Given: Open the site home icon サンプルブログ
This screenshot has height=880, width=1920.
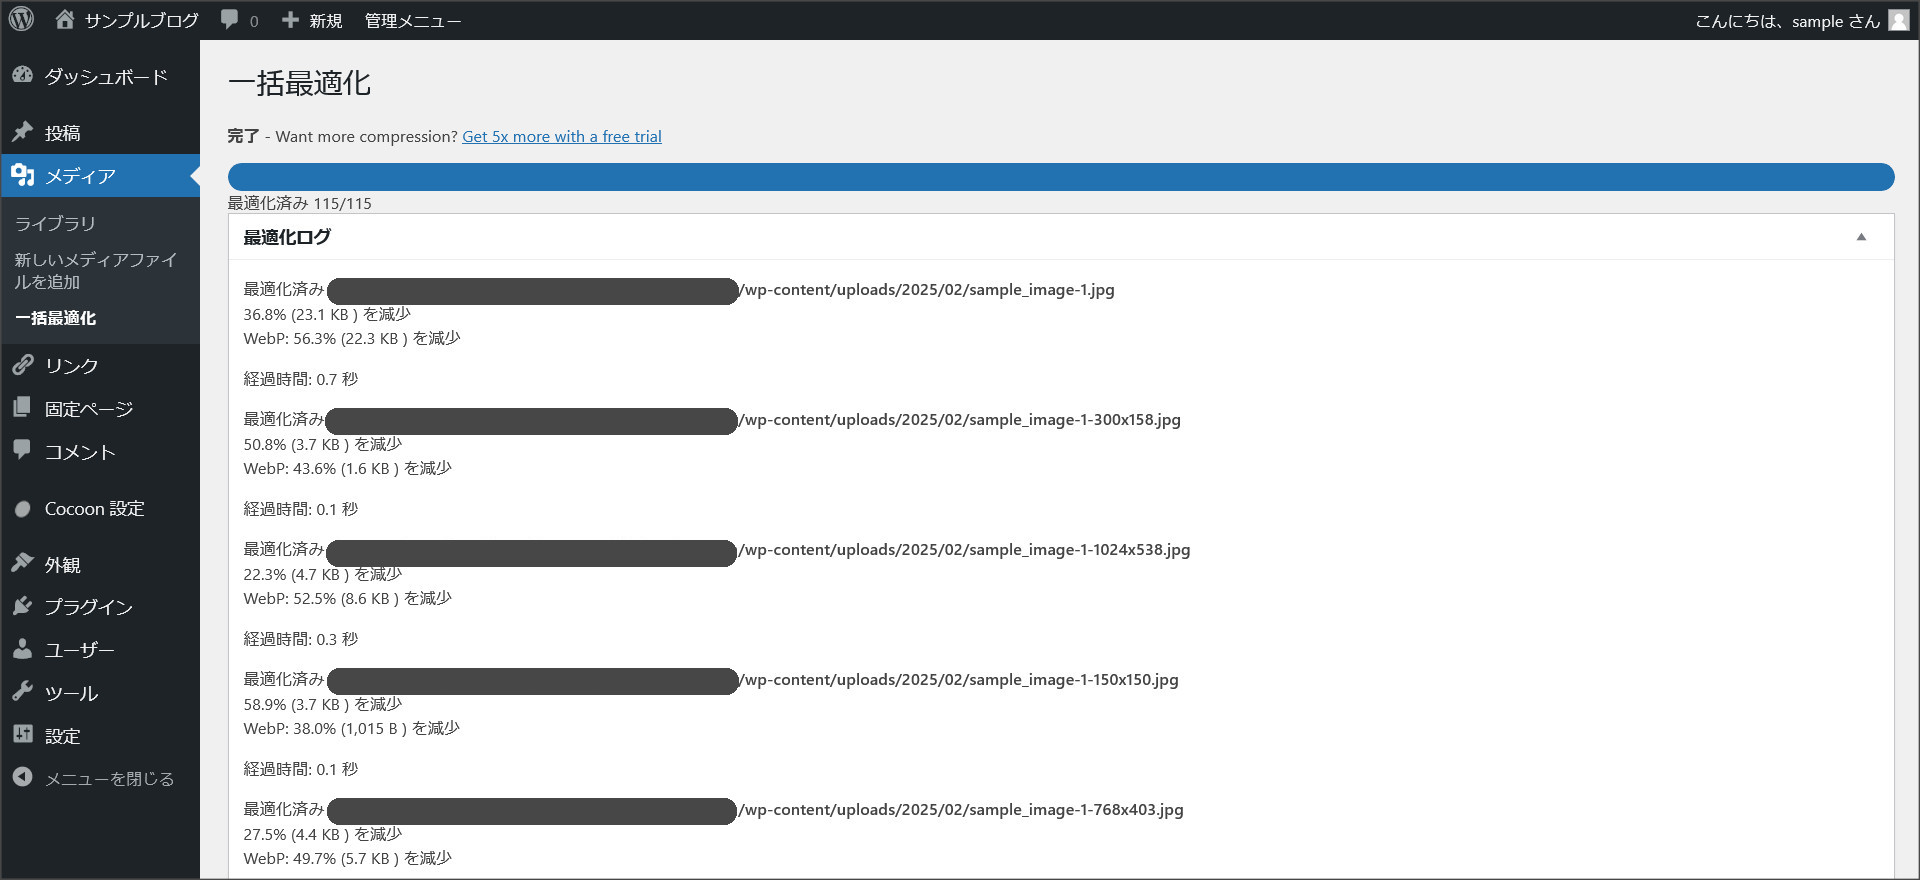Looking at the screenshot, I should click(65, 20).
